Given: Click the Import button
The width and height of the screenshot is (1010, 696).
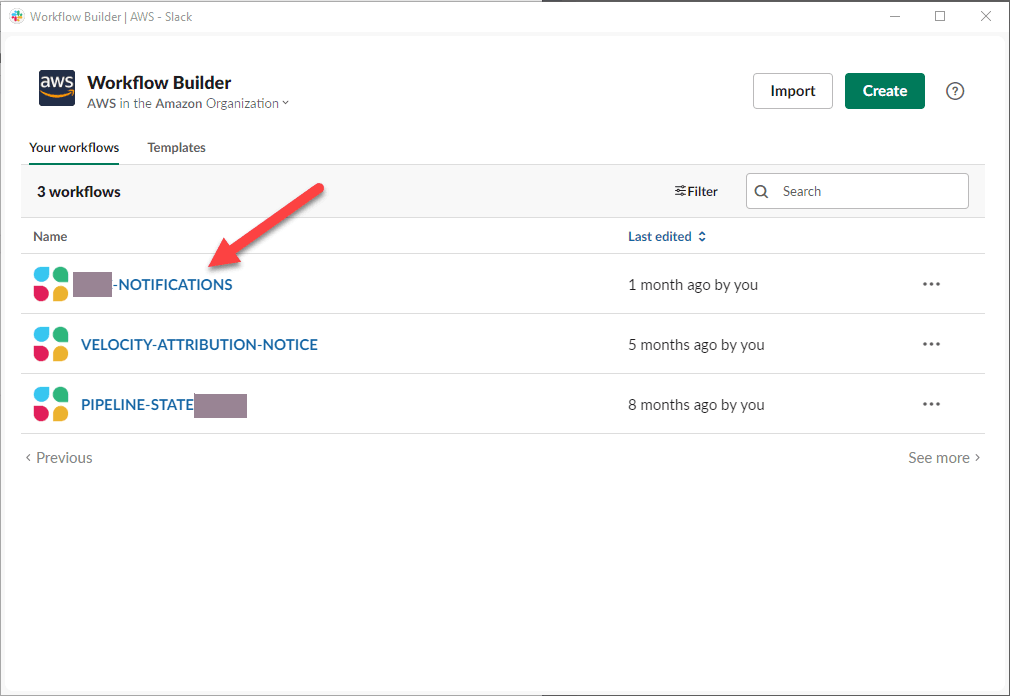Looking at the screenshot, I should pyautogui.click(x=792, y=91).
